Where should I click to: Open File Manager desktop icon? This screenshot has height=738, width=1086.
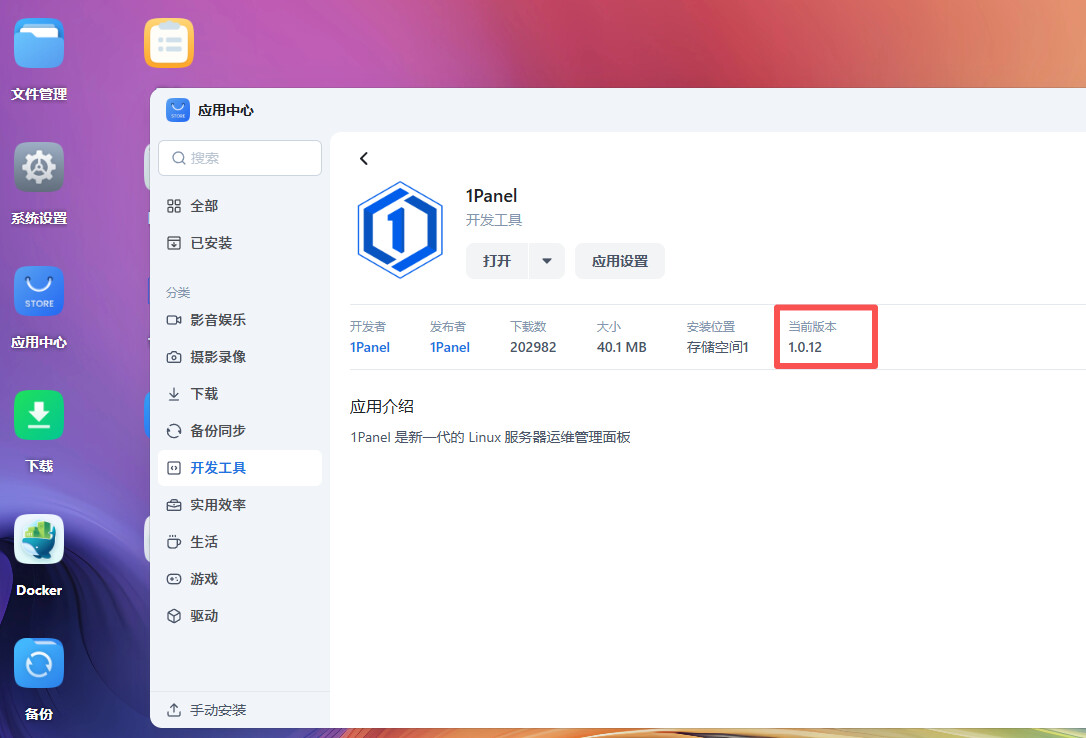point(39,44)
